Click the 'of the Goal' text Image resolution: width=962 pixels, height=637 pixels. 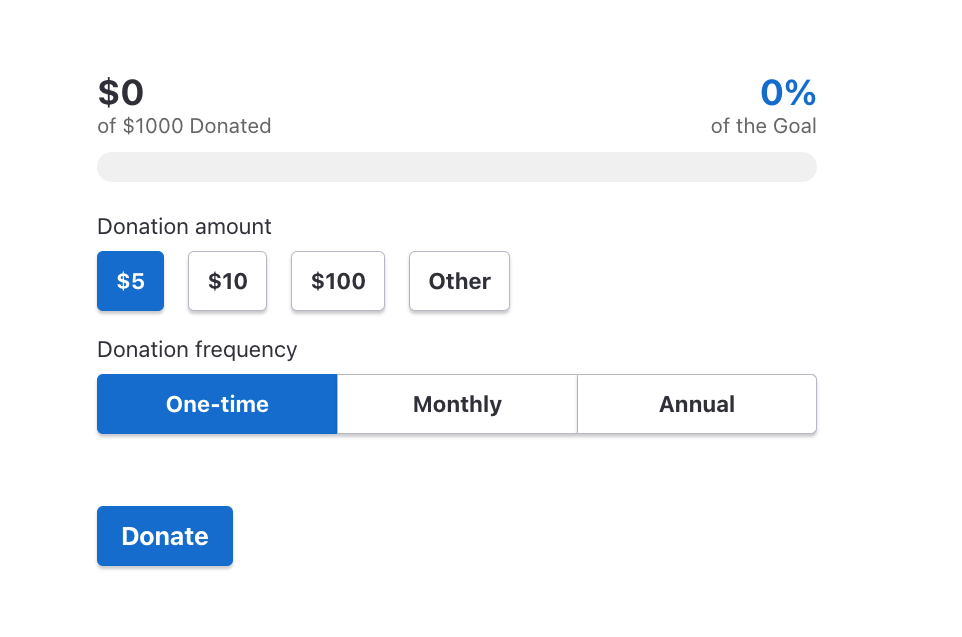[x=763, y=126]
